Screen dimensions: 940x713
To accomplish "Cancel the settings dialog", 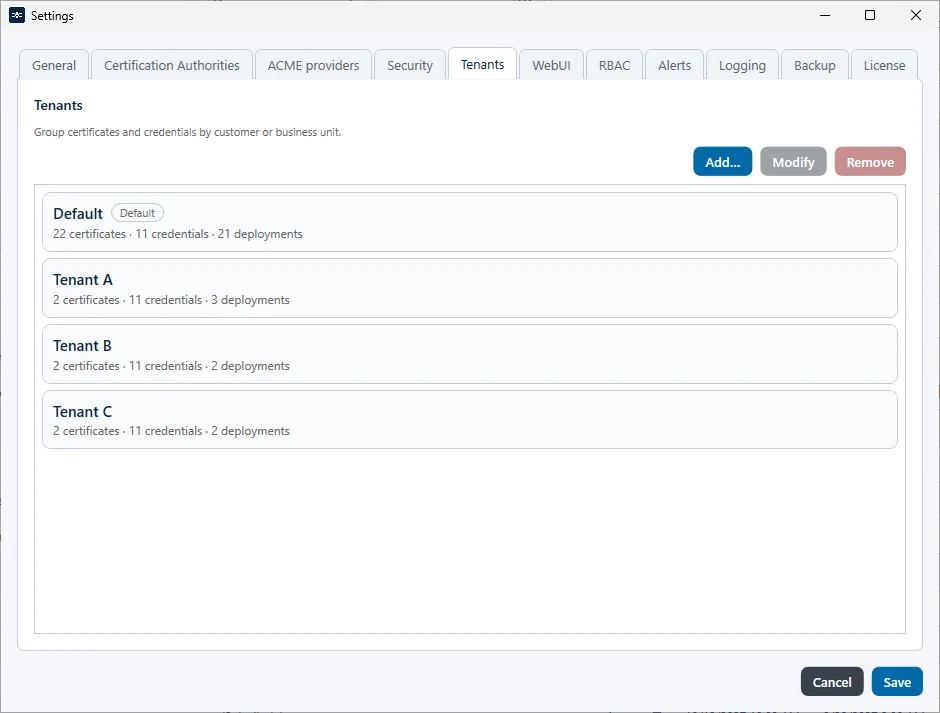I will pyautogui.click(x=831, y=682).
